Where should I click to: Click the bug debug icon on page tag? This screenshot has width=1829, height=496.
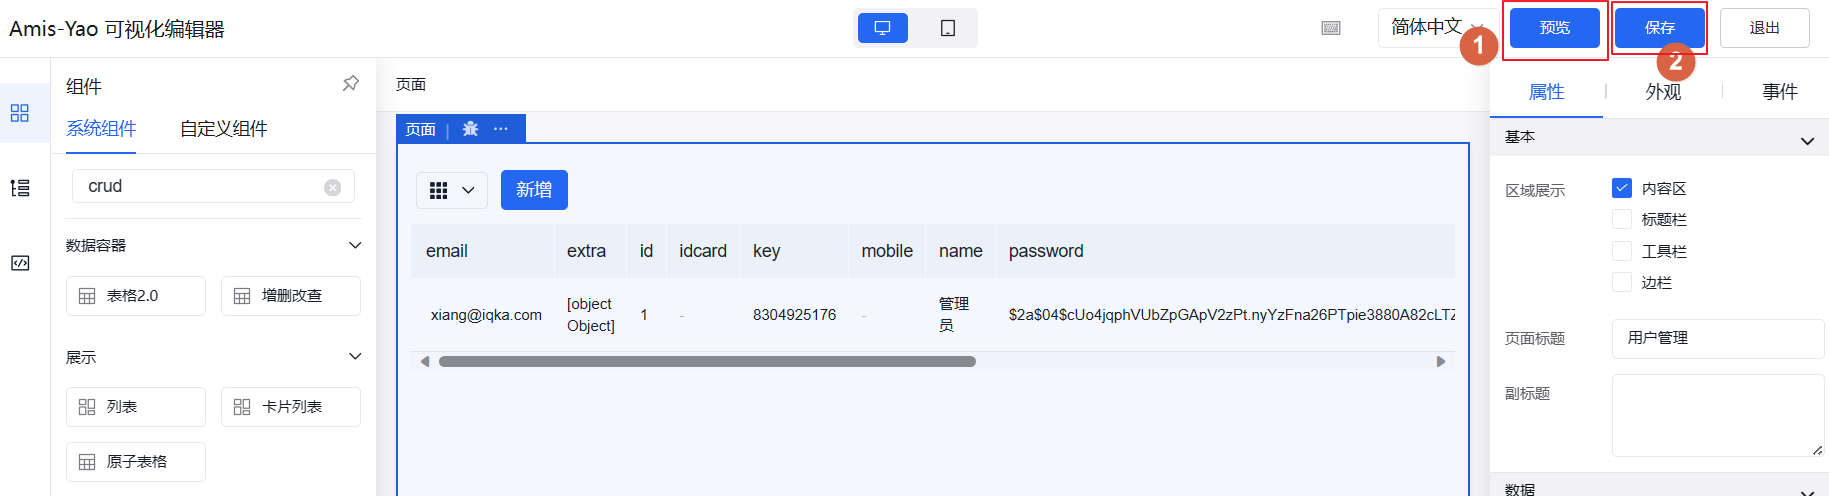(471, 129)
